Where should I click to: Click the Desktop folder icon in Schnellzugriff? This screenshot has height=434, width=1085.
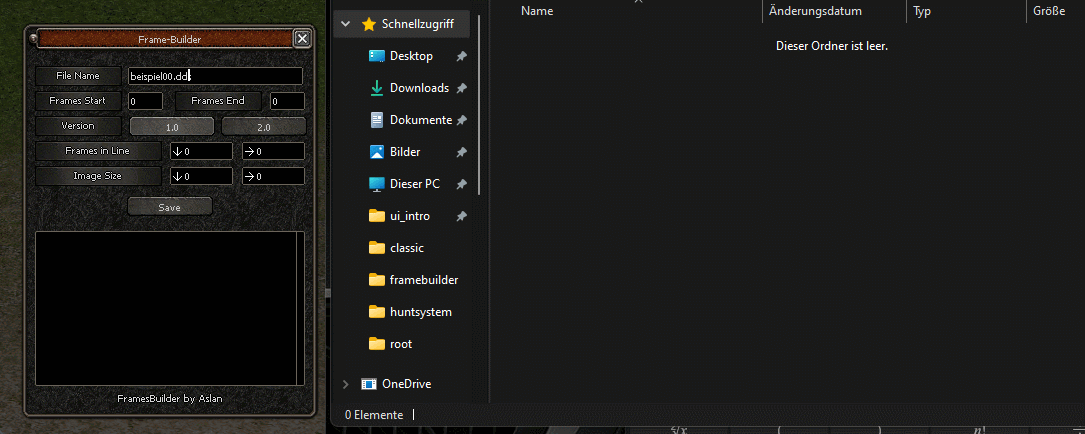(377, 56)
